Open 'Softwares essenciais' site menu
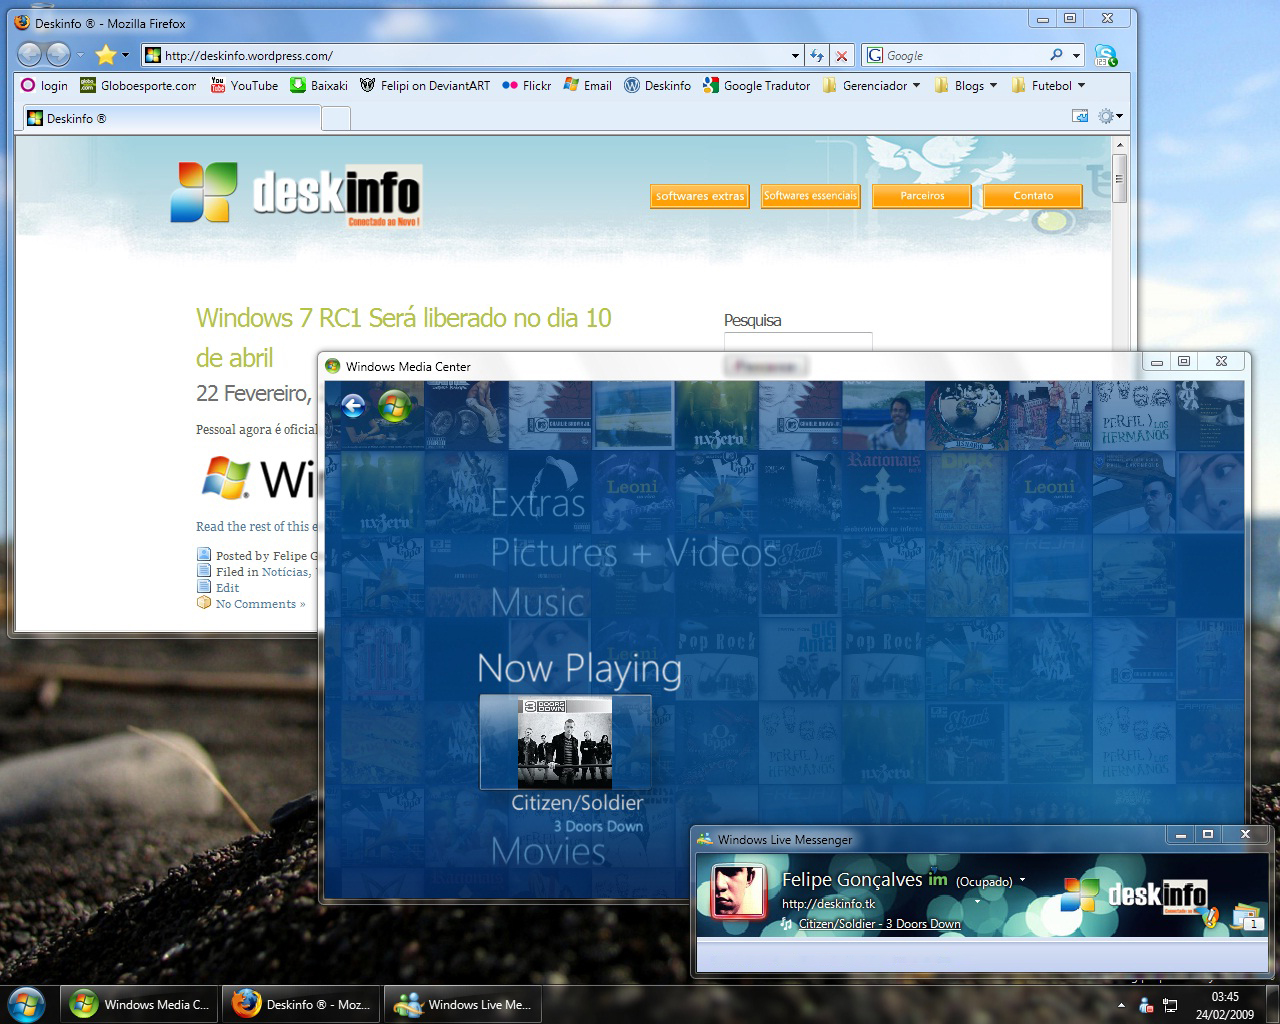This screenshot has height=1024, width=1280. click(810, 196)
